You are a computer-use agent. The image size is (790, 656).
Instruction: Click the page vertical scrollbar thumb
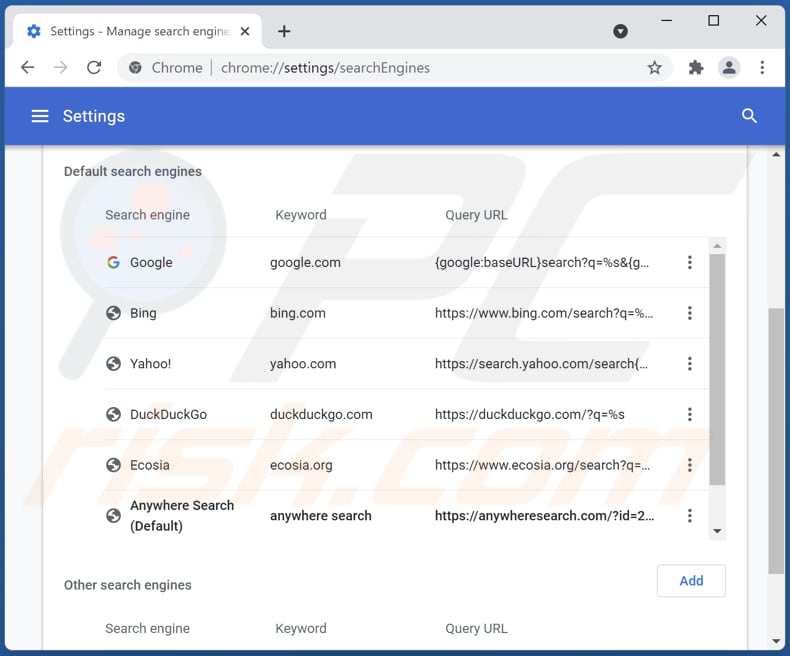(x=776, y=441)
